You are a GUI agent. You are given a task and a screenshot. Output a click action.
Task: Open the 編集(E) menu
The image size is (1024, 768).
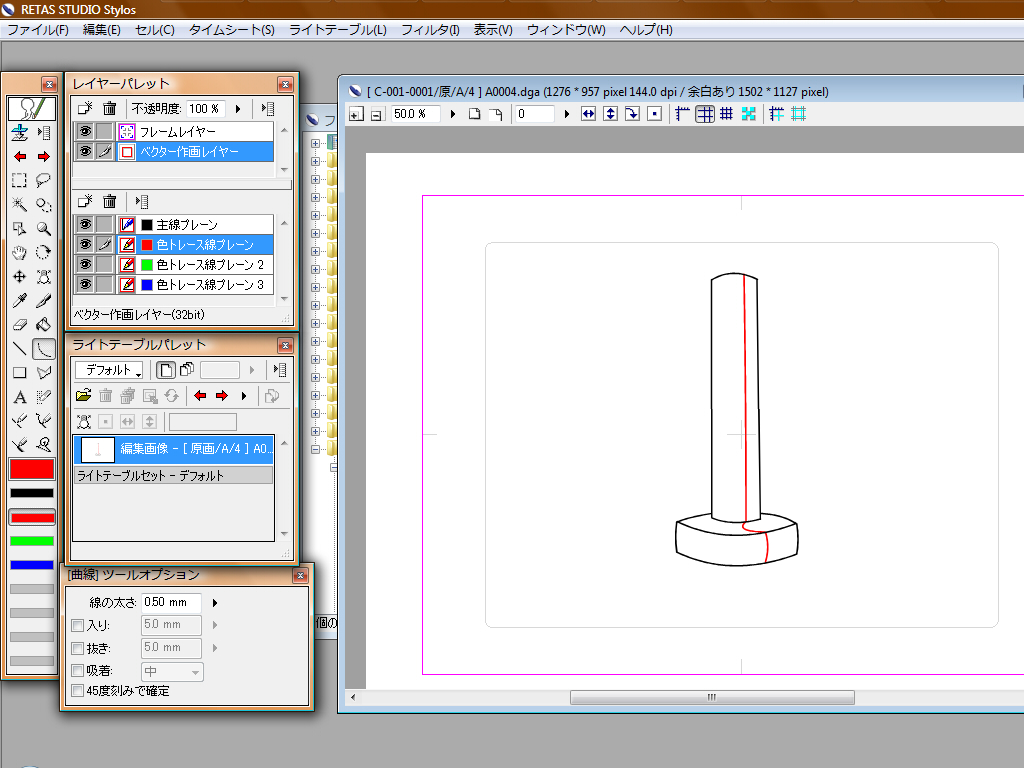102,30
